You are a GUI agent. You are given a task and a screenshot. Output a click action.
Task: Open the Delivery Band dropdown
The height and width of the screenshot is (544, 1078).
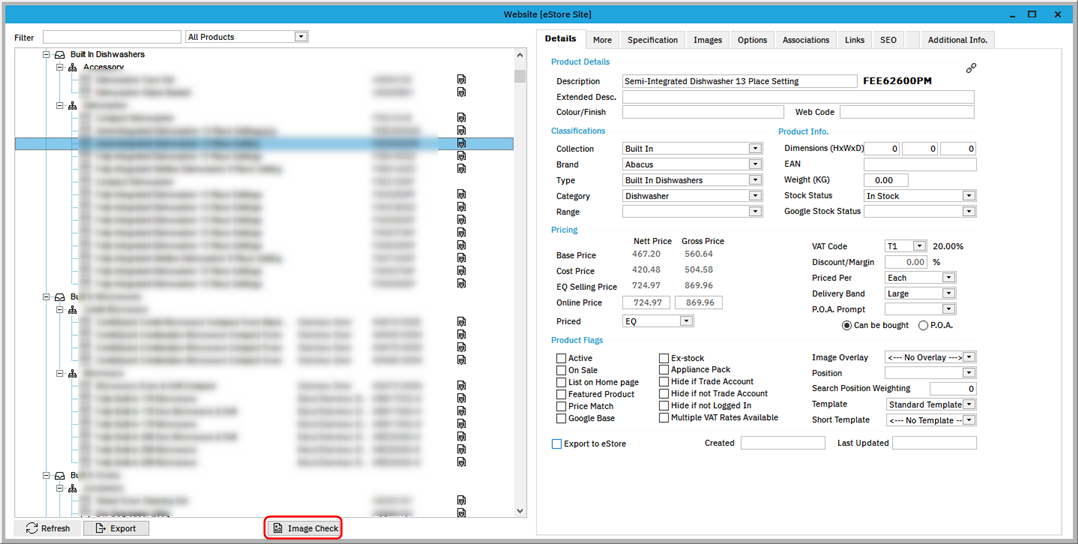tap(949, 294)
